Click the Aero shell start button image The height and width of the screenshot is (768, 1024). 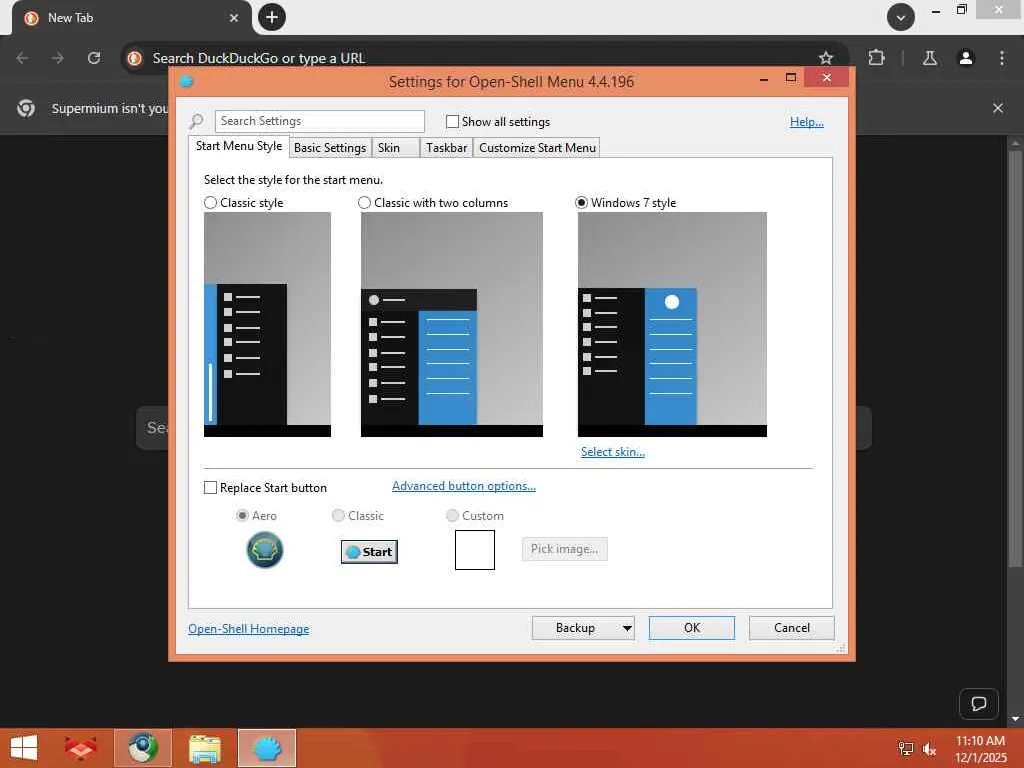(264, 550)
